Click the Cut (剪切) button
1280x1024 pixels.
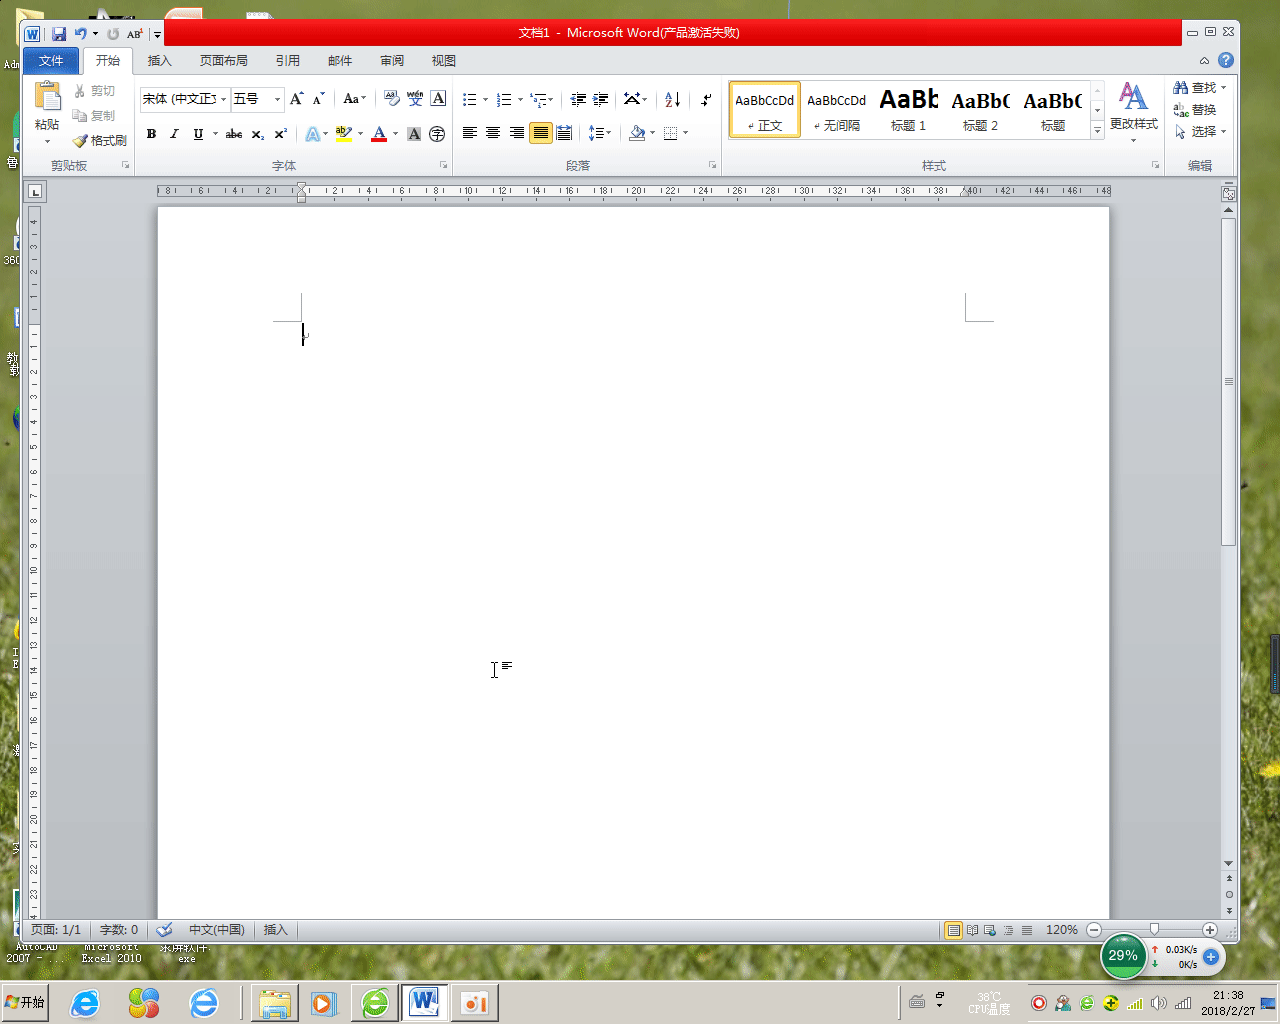point(95,91)
